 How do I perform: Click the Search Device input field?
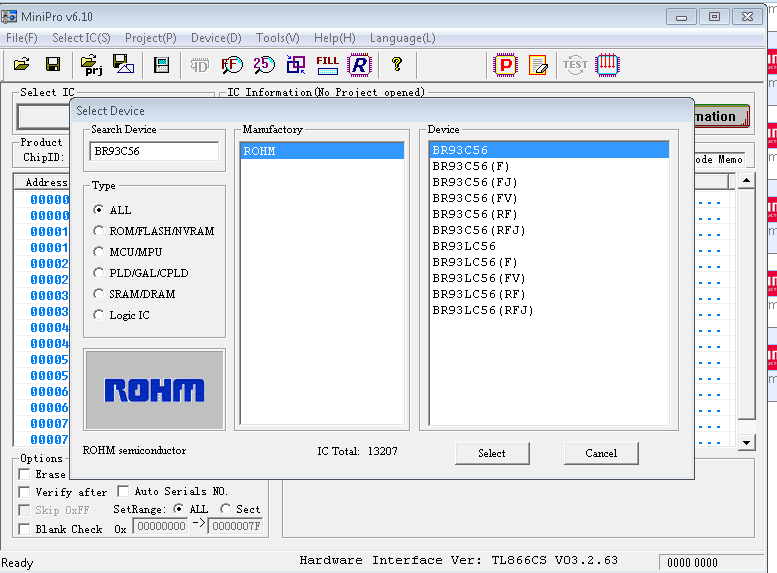coord(154,151)
